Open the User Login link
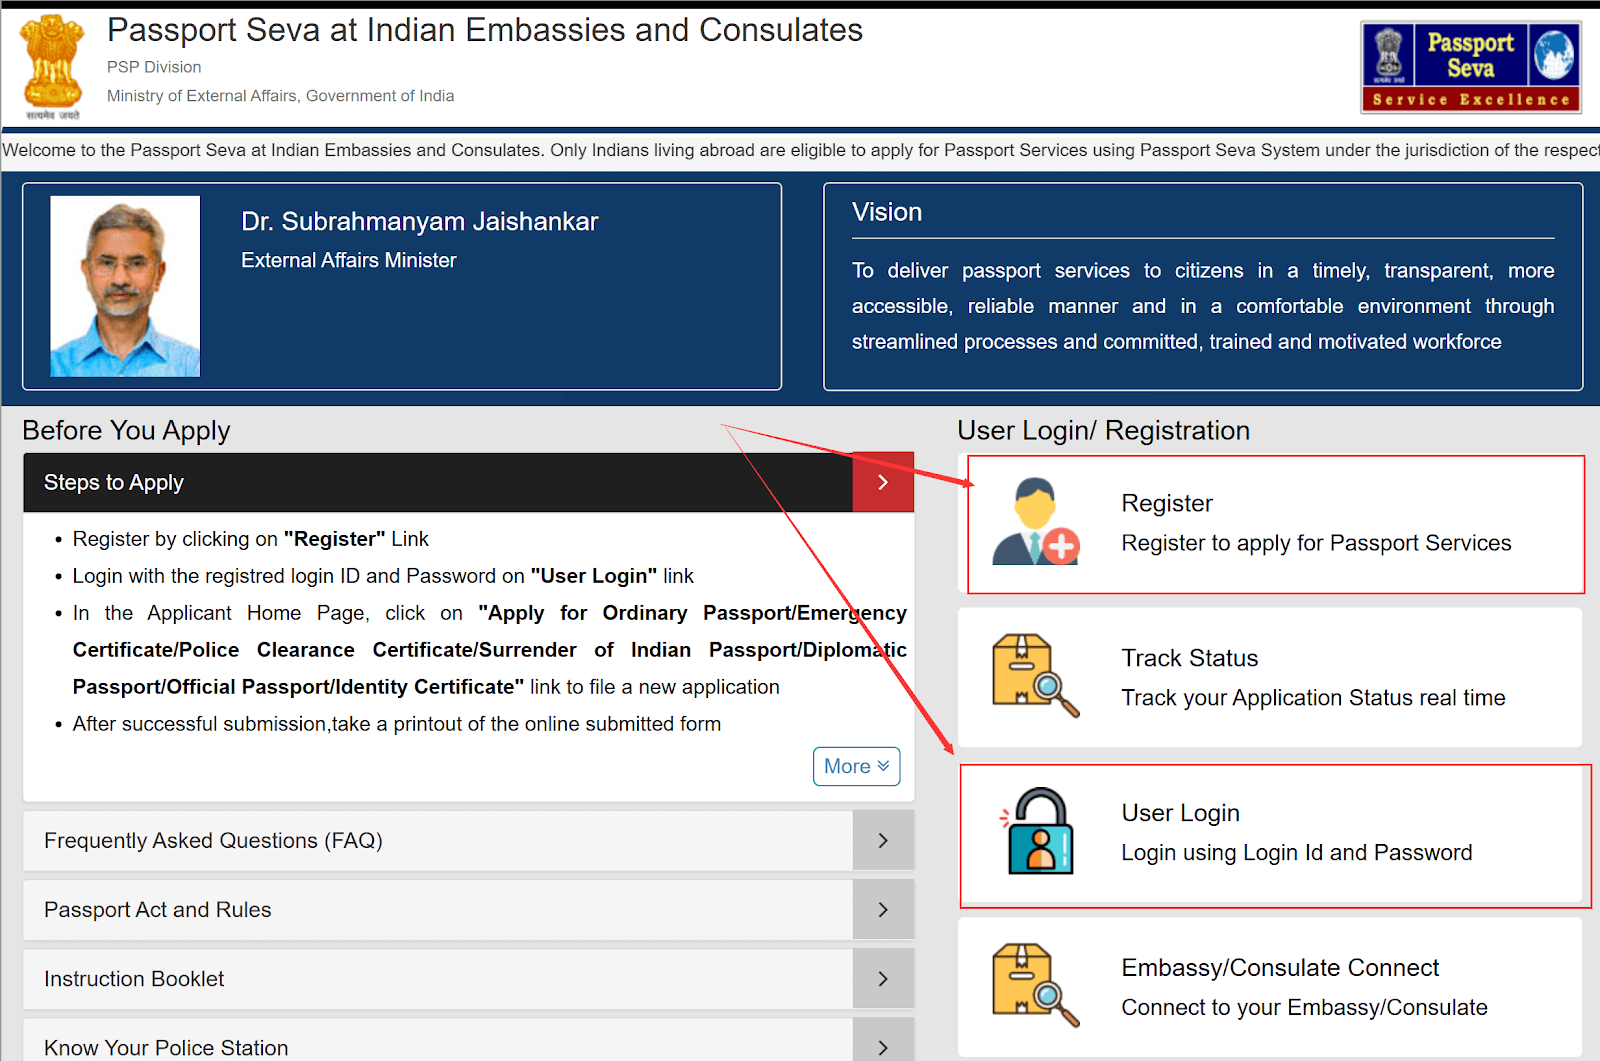The image size is (1600, 1061). pyautogui.click(x=1180, y=813)
